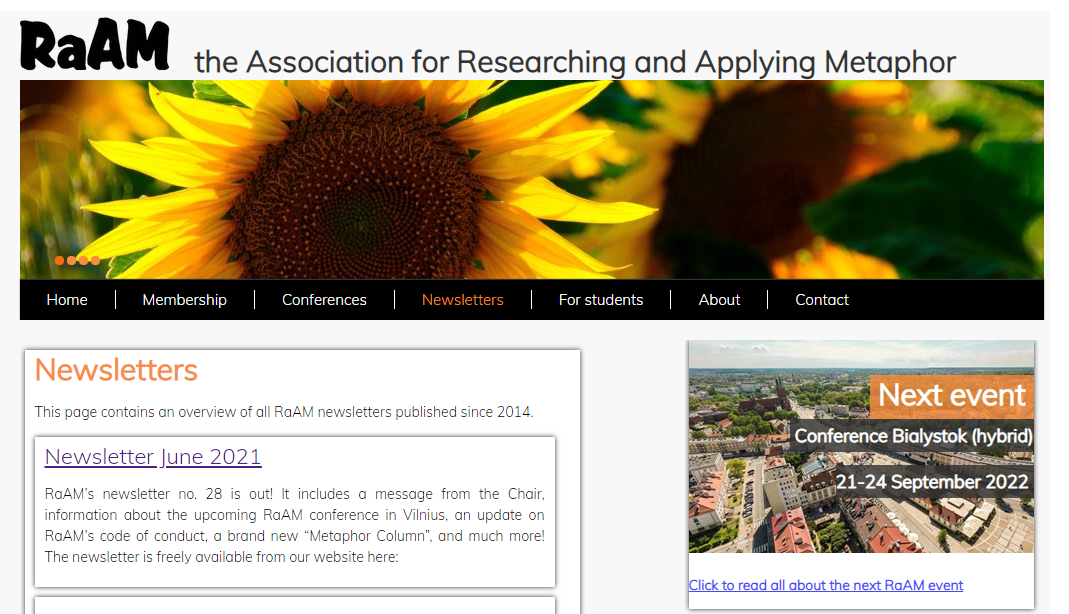The image size is (1069, 614).
Task: Open the For students page
Action: coord(601,300)
